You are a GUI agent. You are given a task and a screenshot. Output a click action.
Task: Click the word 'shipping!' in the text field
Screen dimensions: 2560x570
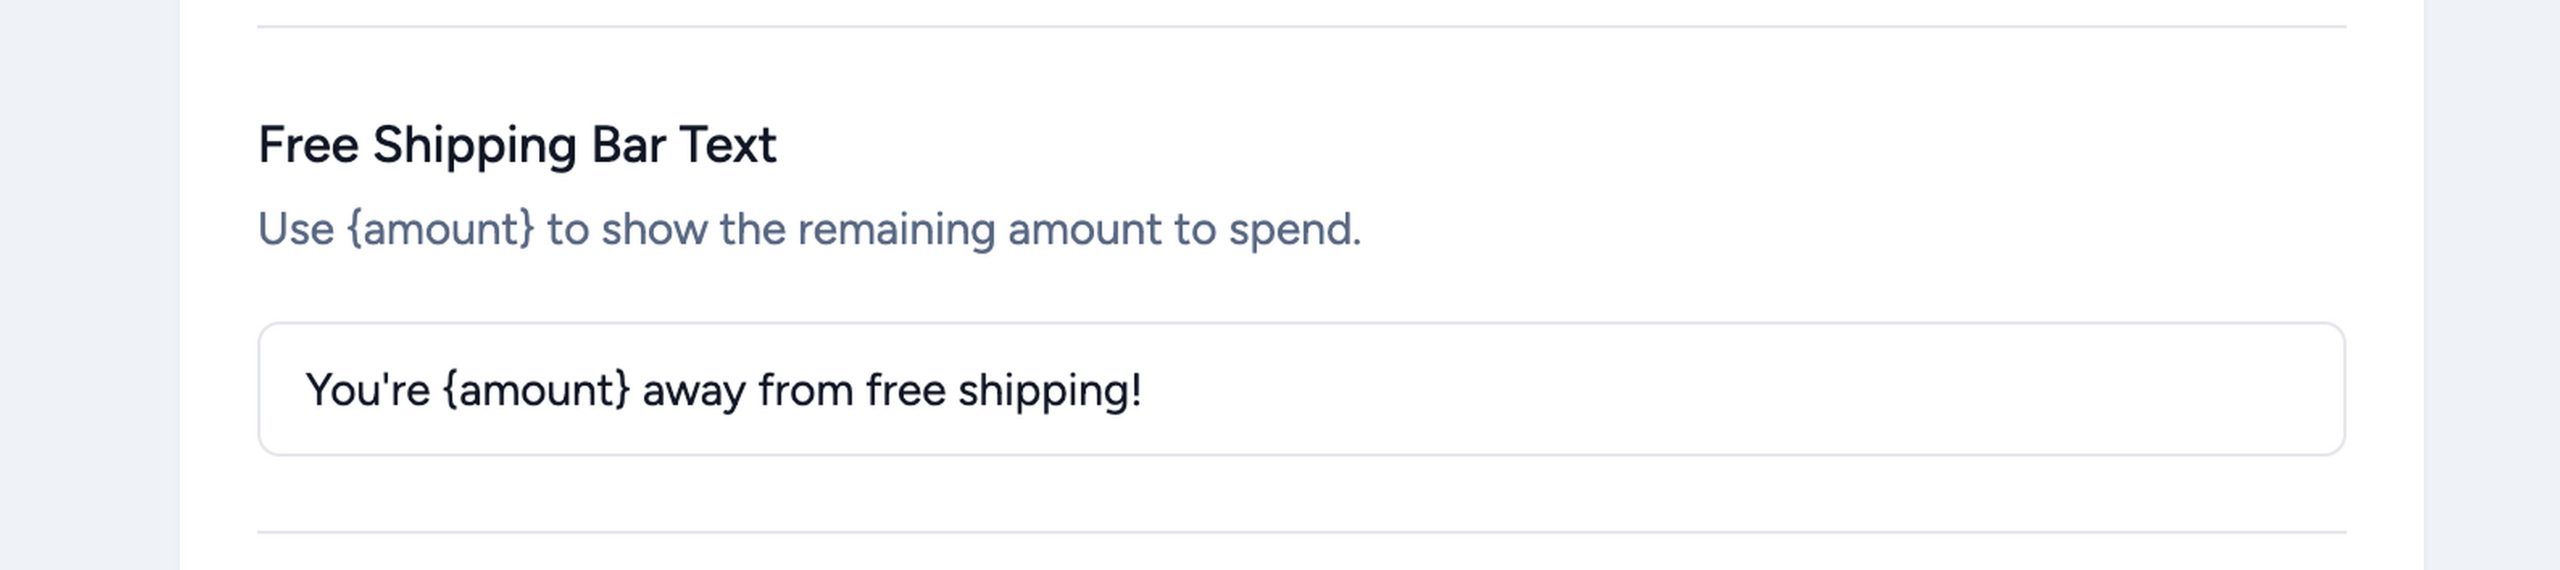tap(1050, 390)
